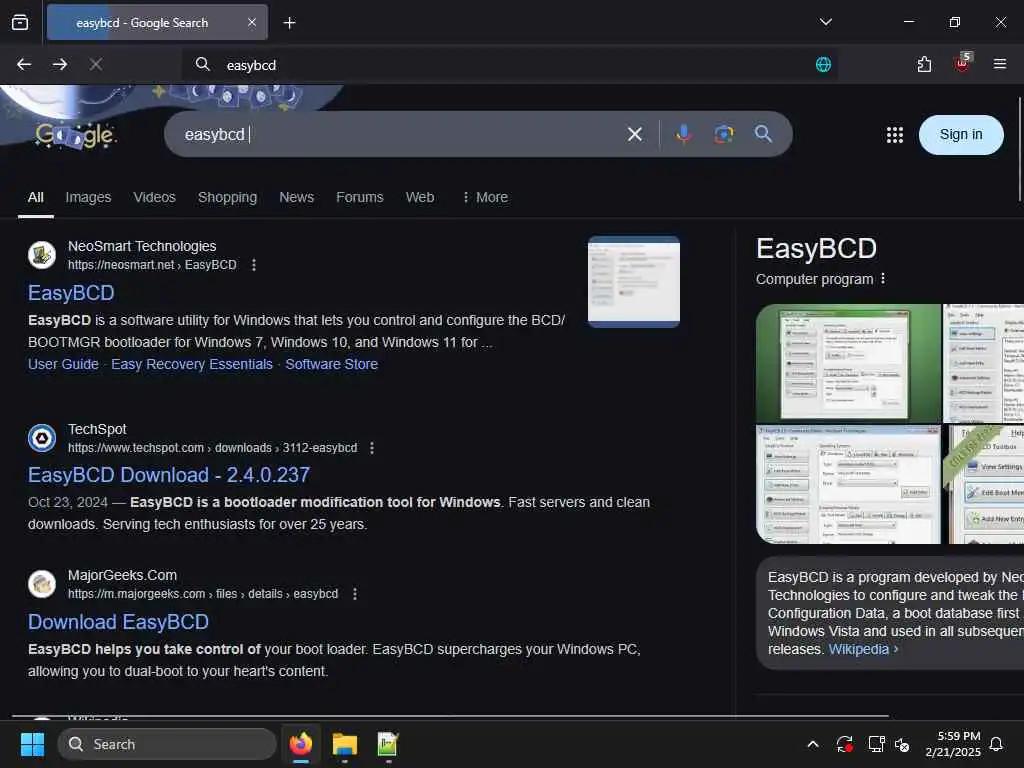
Task: Click the EasyBCD knowledge panel title
Action: [x=816, y=249]
